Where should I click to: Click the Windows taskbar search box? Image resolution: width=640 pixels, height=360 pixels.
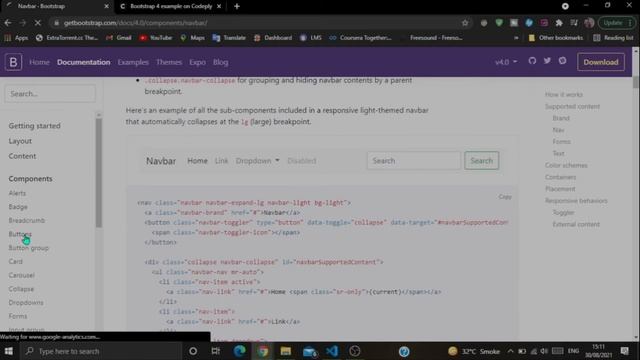100,351
